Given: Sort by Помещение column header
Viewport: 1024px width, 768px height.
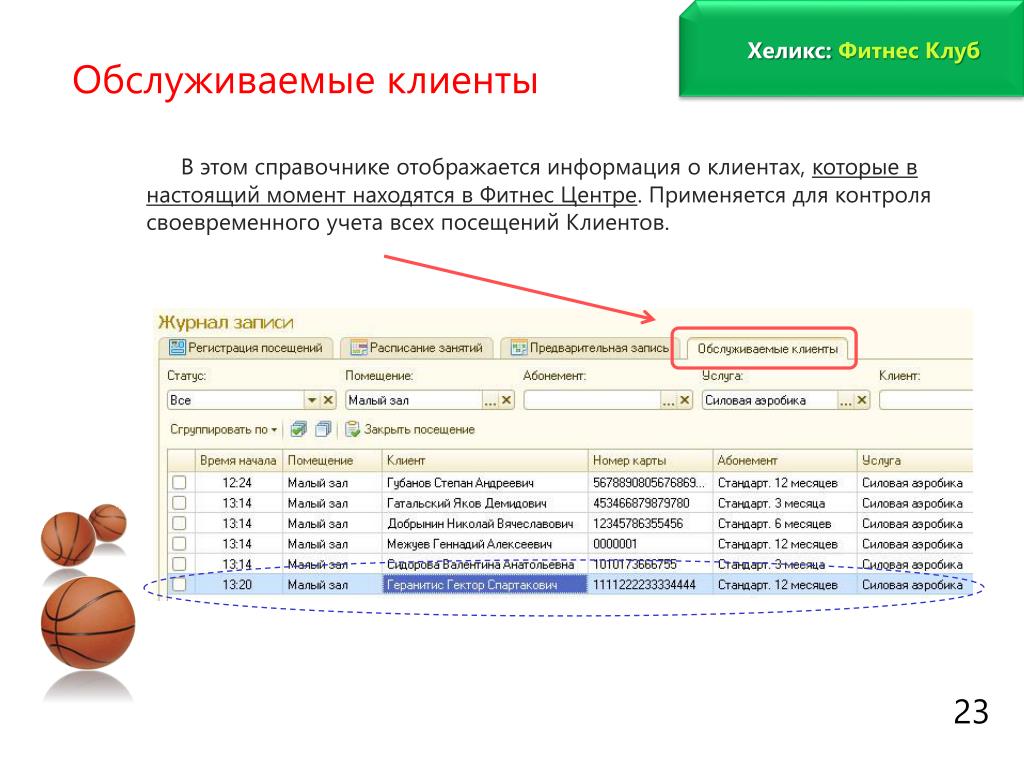Looking at the screenshot, I should click(332, 460).
